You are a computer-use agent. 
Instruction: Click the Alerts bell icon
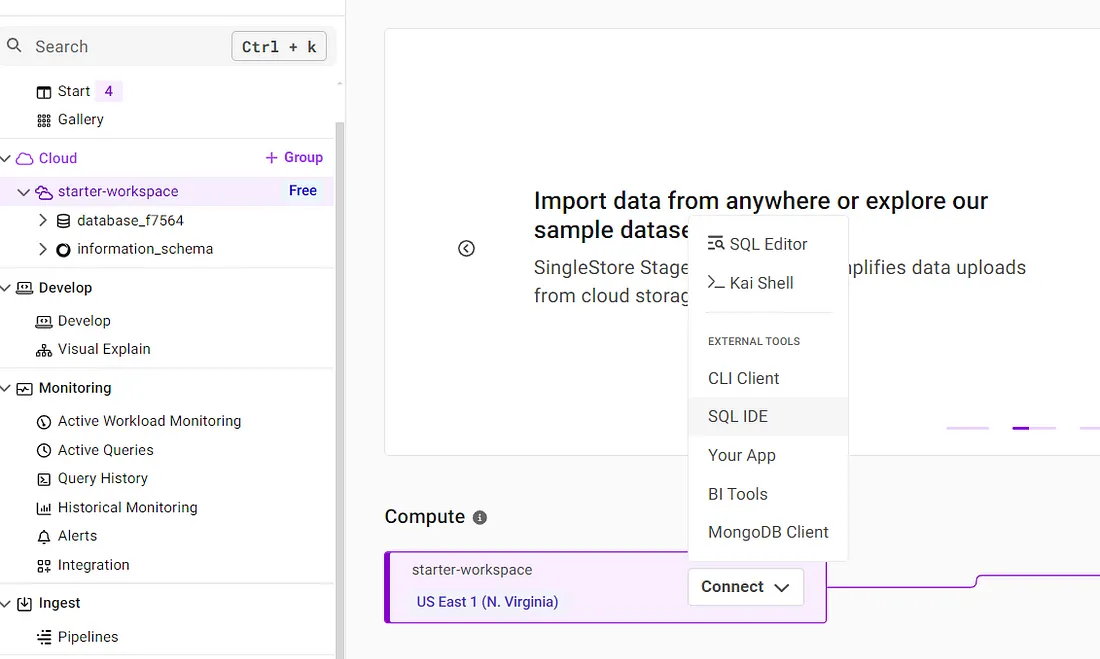43,537
